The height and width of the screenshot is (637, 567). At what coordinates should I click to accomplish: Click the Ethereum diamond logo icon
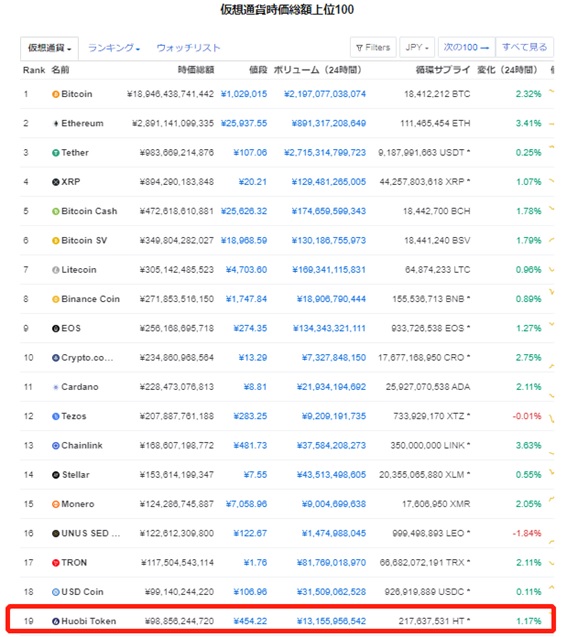coord(56,124)
